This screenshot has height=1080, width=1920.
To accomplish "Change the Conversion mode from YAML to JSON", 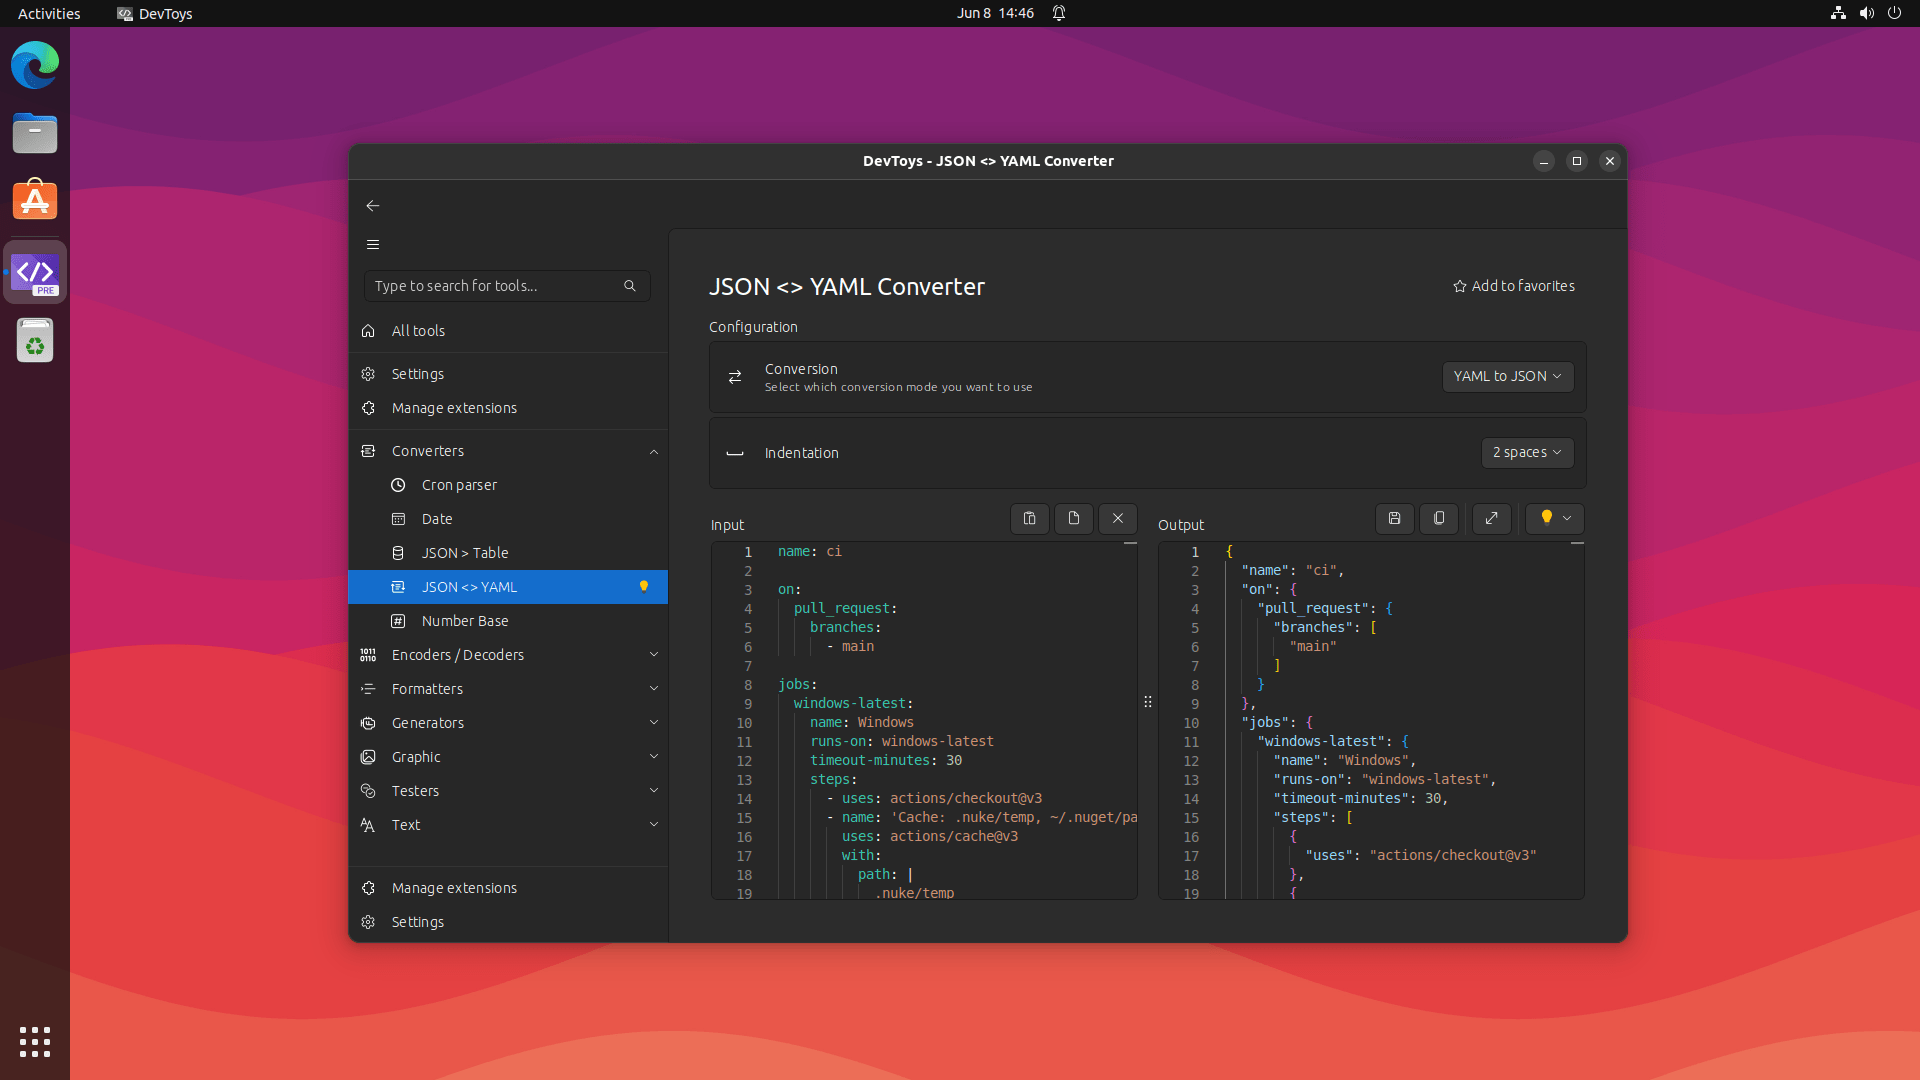I will click(x=1507, y=377).
